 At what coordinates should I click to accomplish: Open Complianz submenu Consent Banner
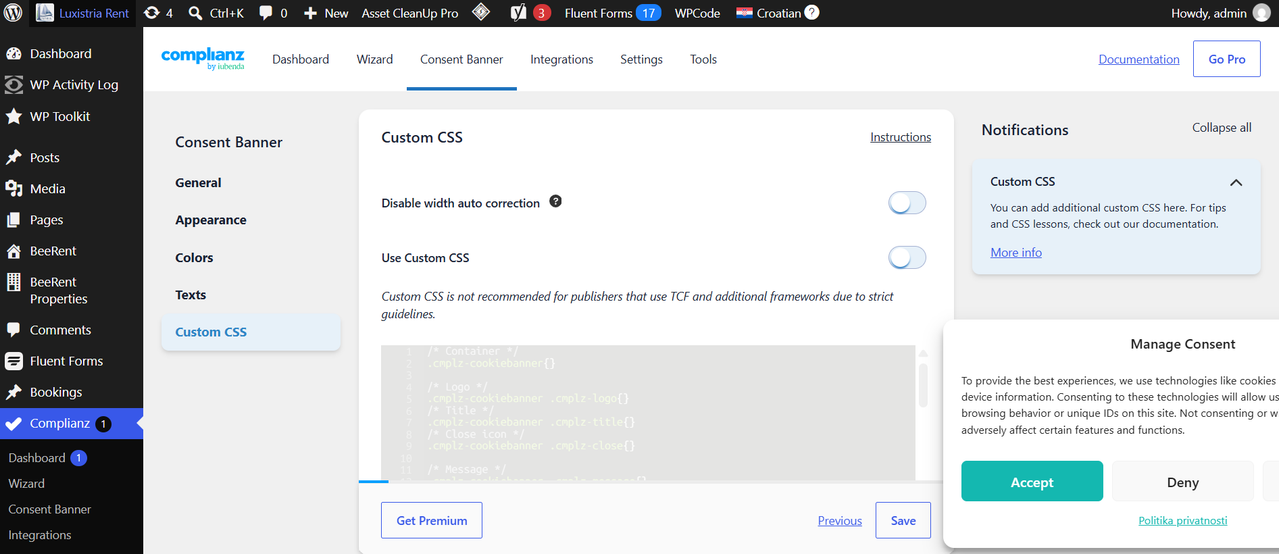click(49, 509)
